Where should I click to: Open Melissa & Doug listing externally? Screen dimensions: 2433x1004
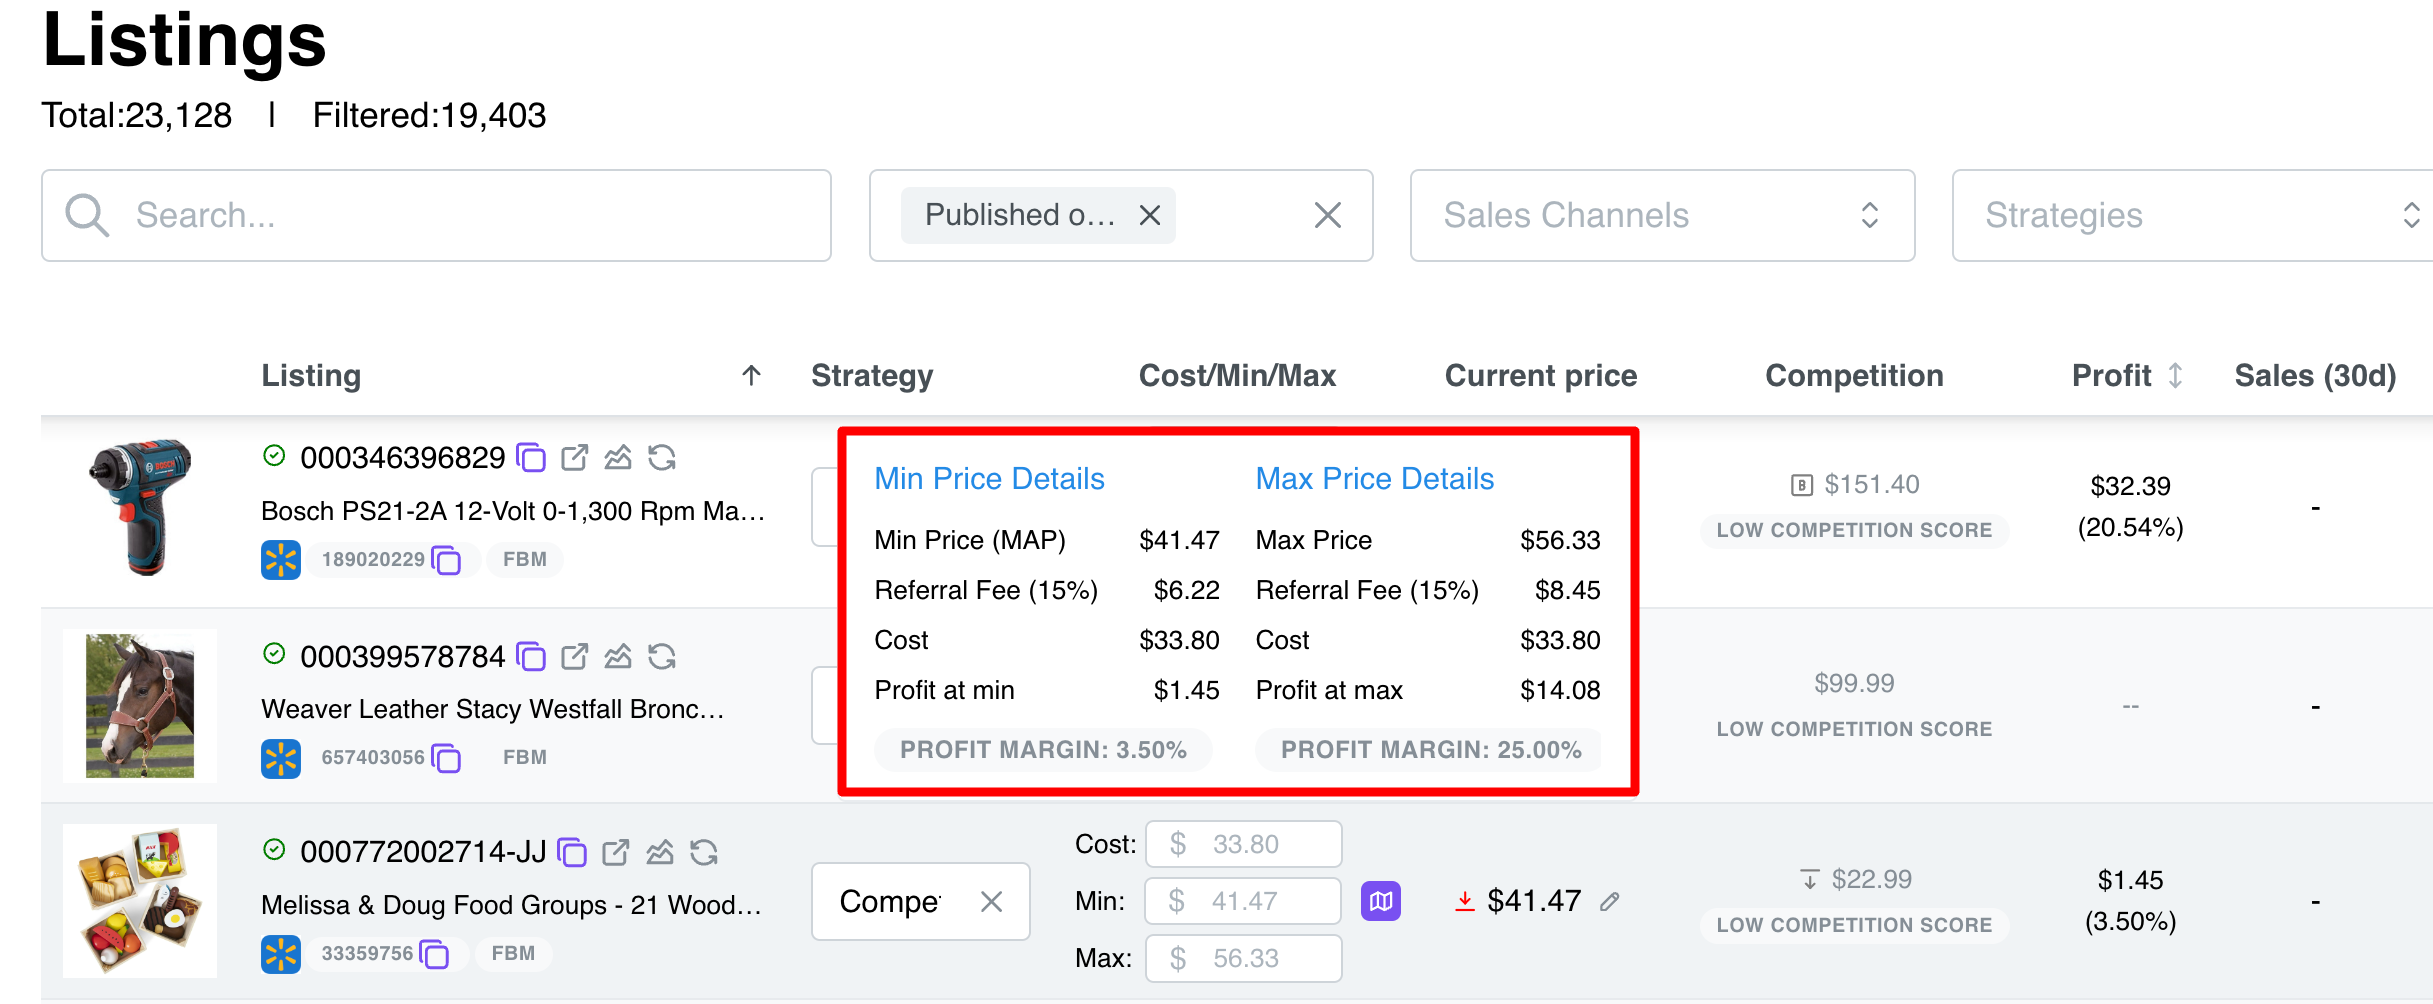point(616,852)
